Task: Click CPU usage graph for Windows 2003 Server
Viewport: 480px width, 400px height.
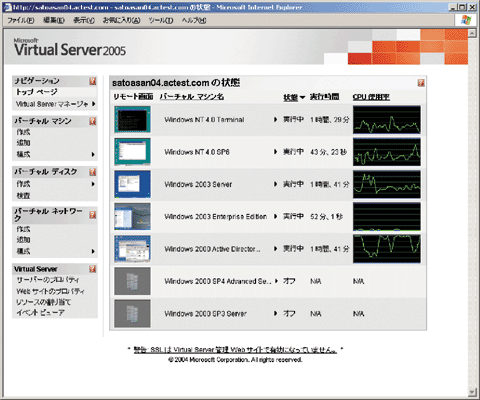Action: [x=387, y=184]
